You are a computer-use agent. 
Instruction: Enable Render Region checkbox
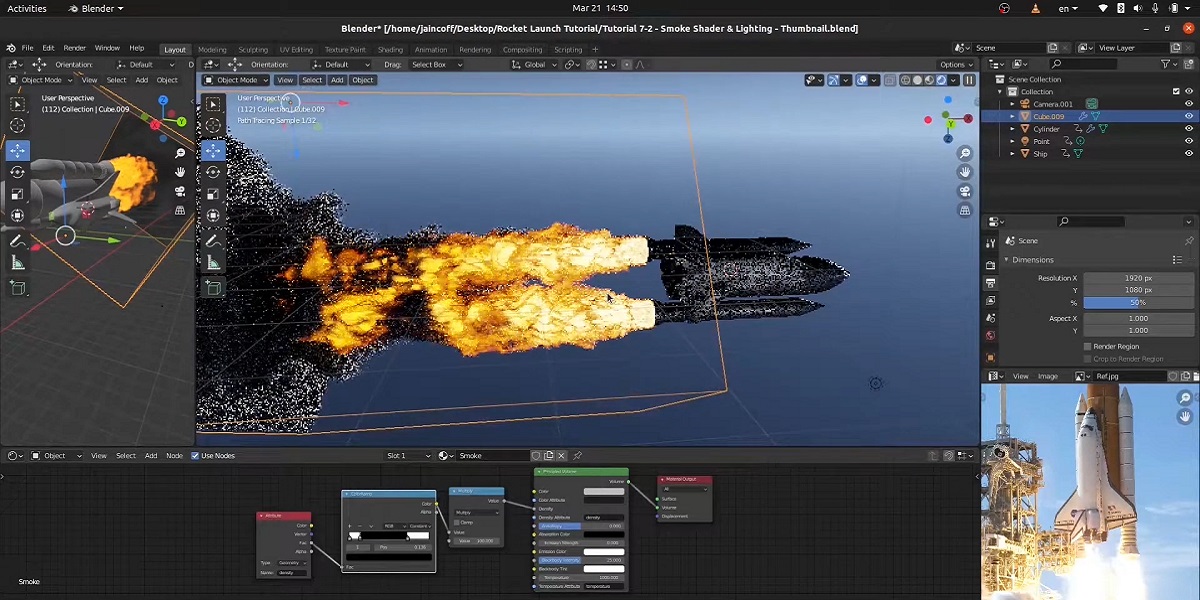pyautogui.click(x=1087, y=346)
